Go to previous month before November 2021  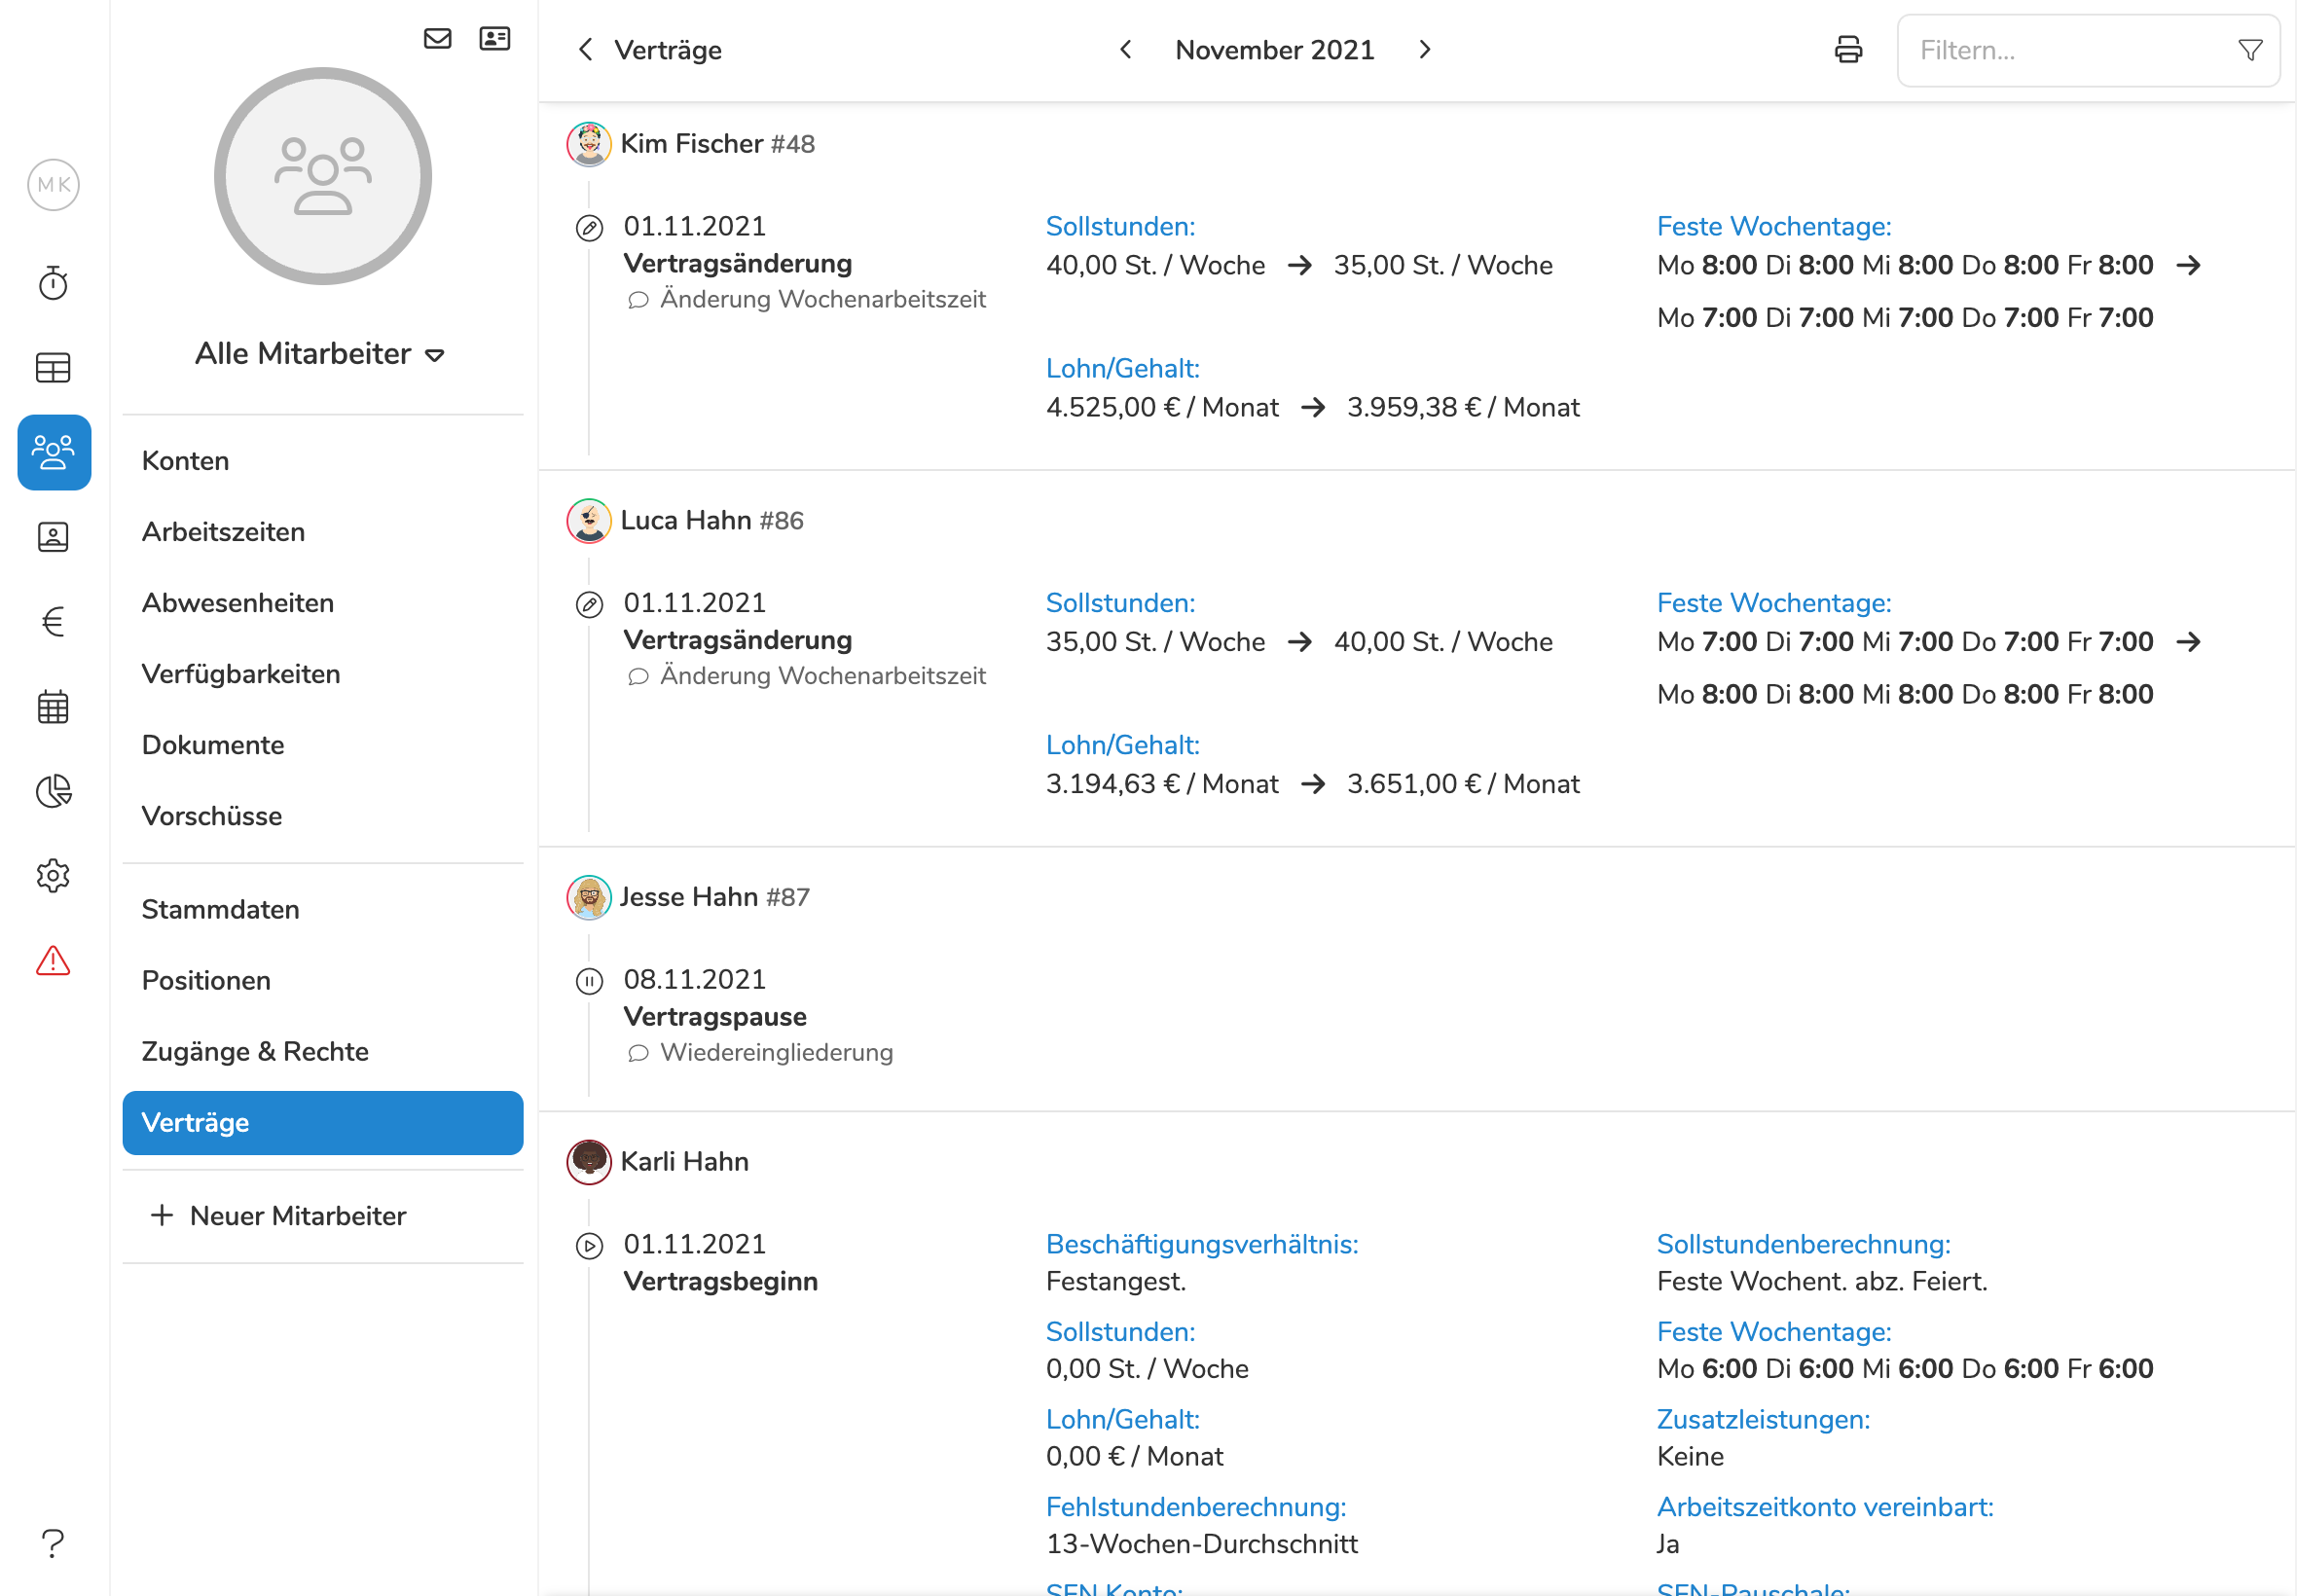click(1126, 50)
